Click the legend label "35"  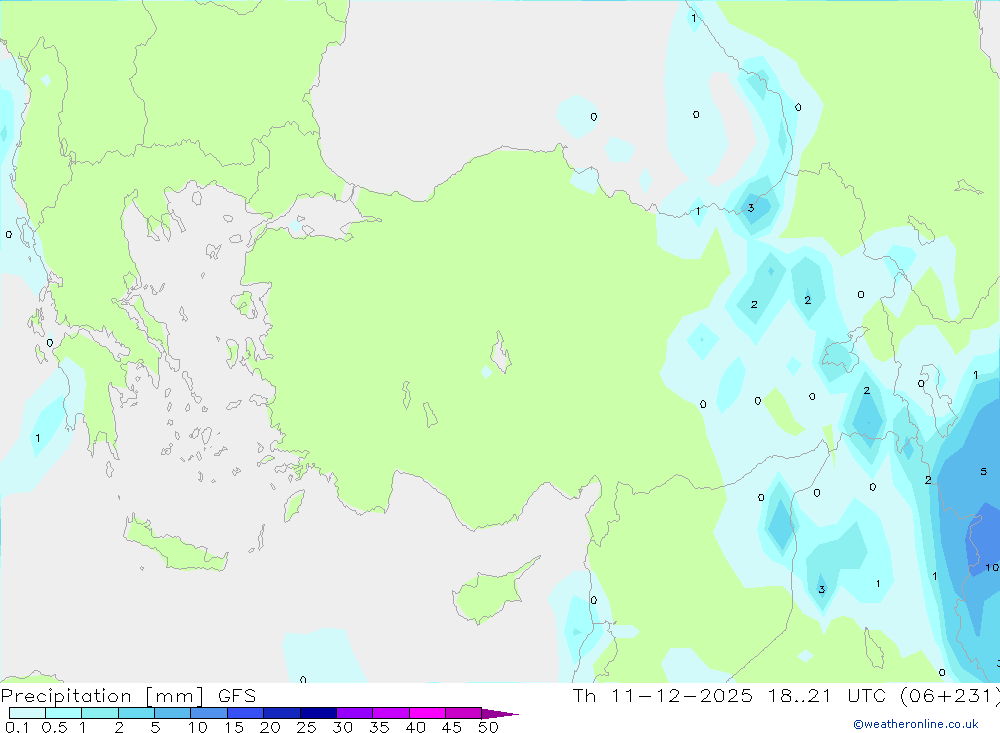379,727
